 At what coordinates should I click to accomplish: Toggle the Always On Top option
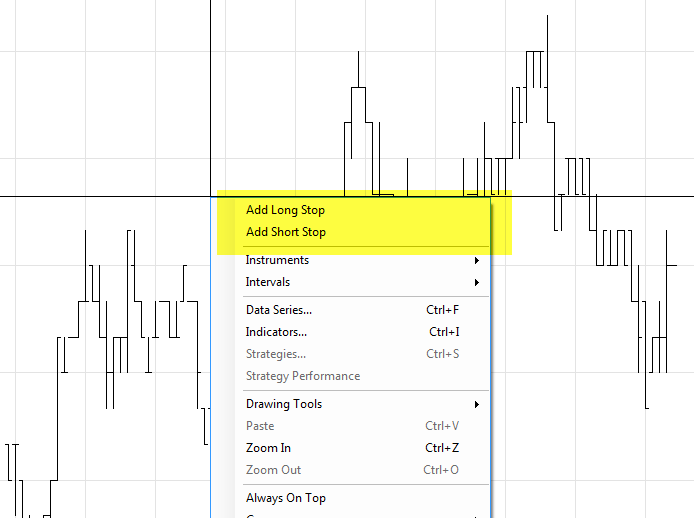point(286,498)
